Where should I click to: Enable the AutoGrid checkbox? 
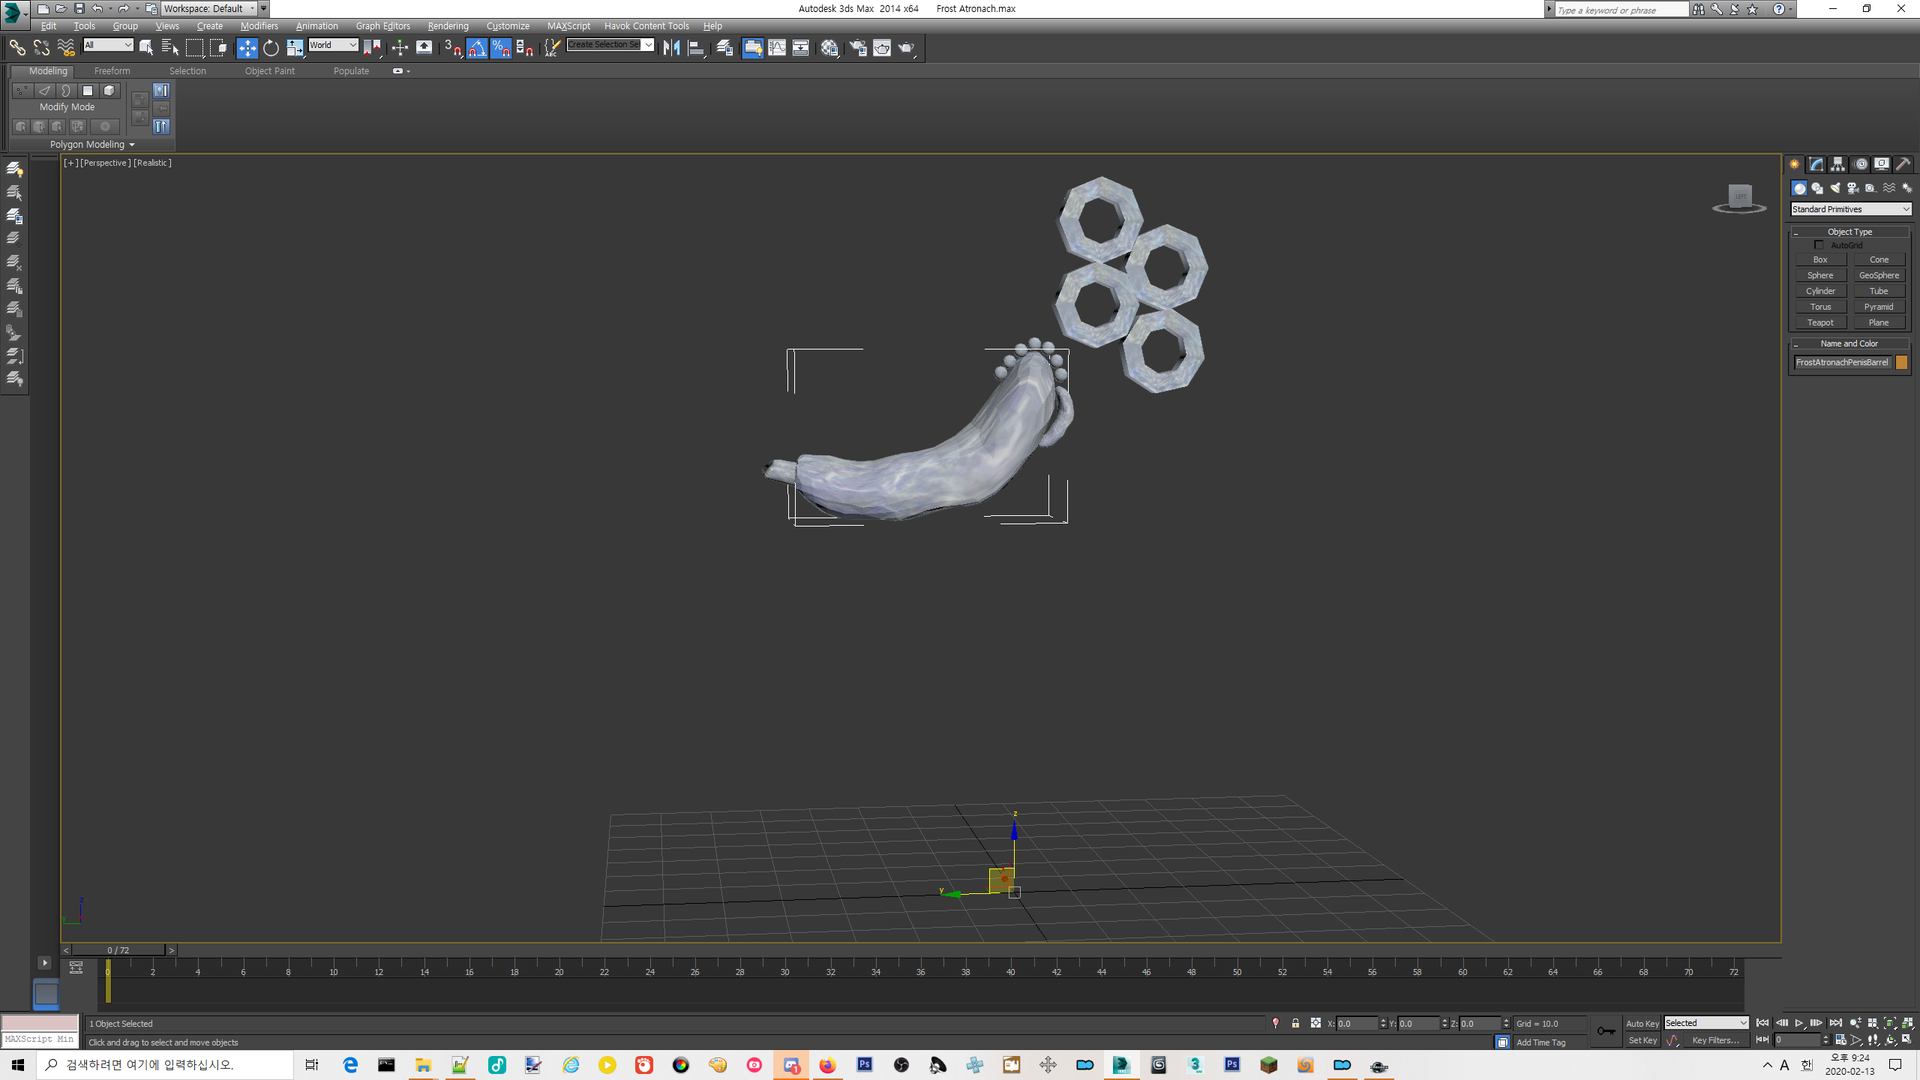[1819, 245]
